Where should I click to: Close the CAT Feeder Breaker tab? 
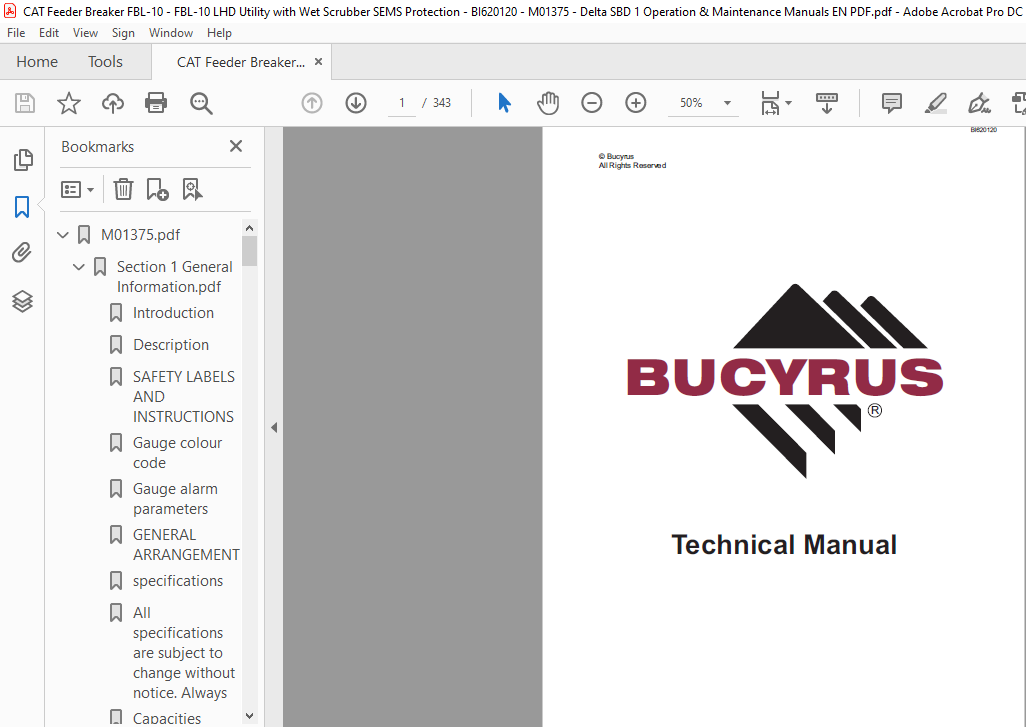point(319,62)
